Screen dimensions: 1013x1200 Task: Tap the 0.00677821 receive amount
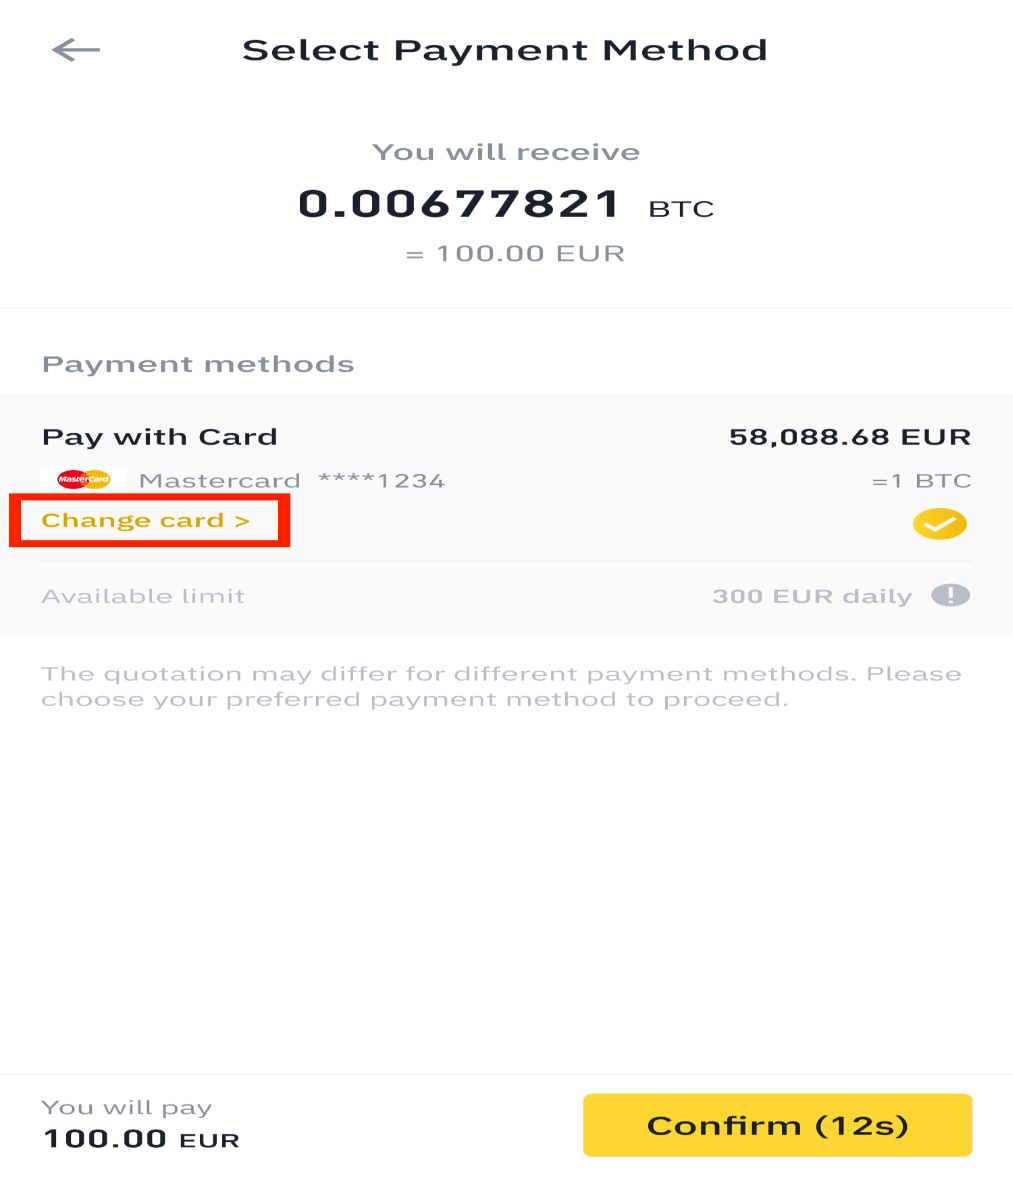click(x=460, y=204)
